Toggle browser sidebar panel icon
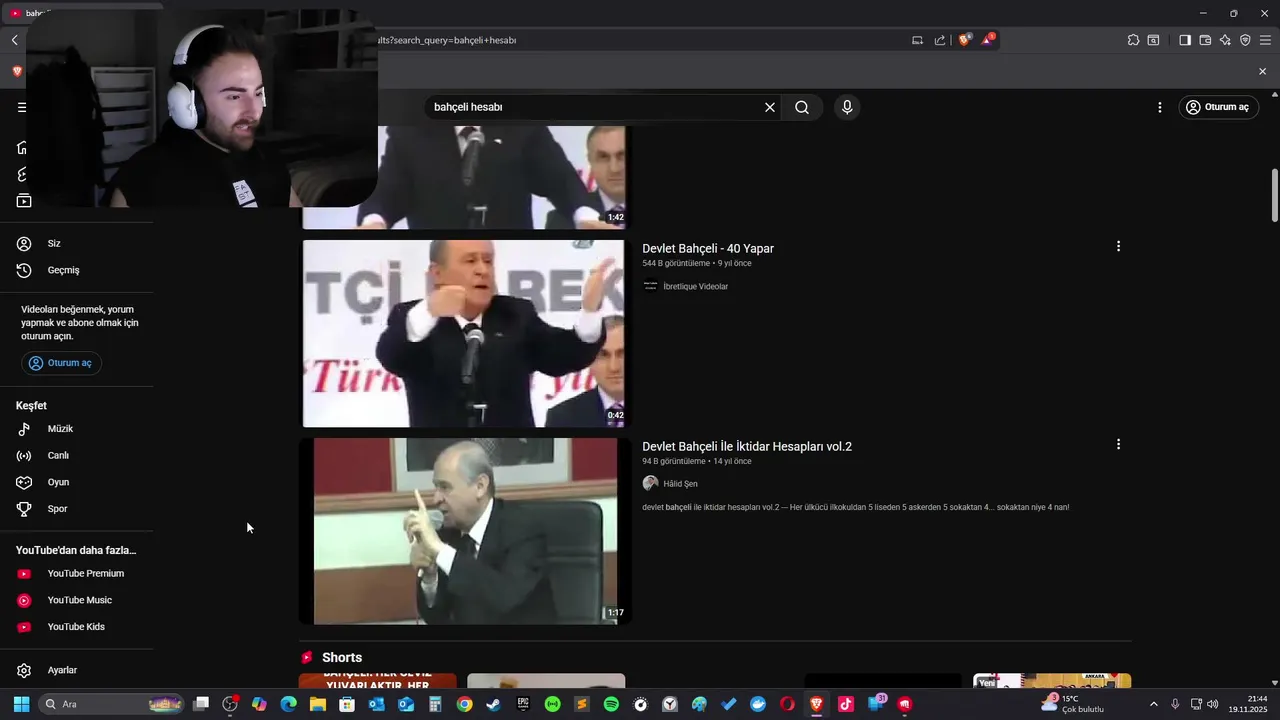Viewport: 1280px width, 720px height. tap(1185, 40)
